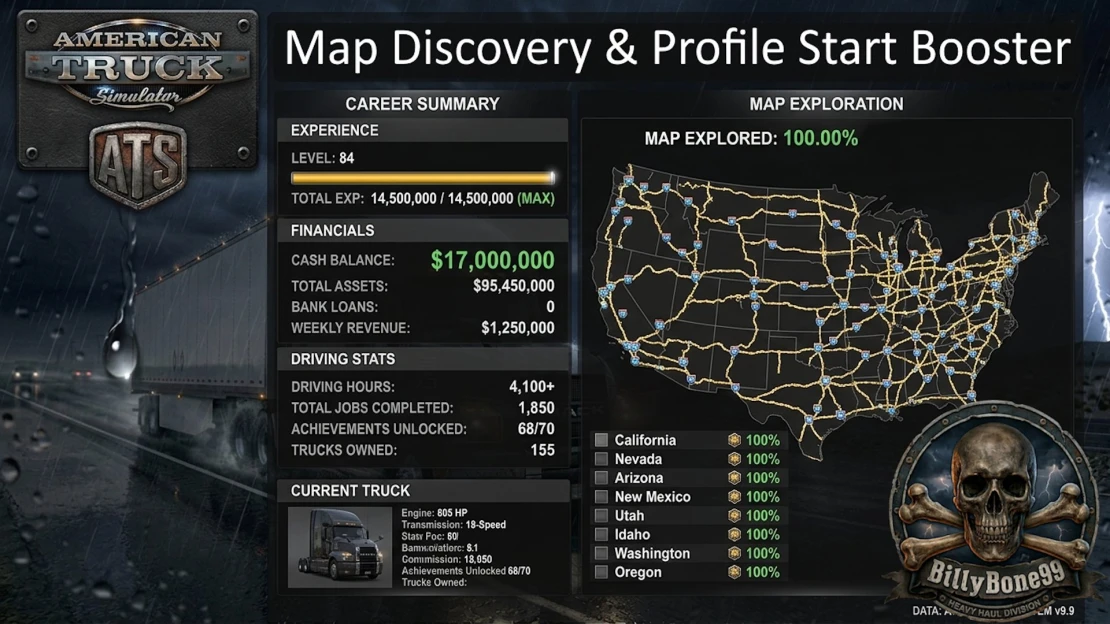The image size is (1110, 624).
Task: Select the CURRENT TRUCK section header
Action: pos(423,491)
